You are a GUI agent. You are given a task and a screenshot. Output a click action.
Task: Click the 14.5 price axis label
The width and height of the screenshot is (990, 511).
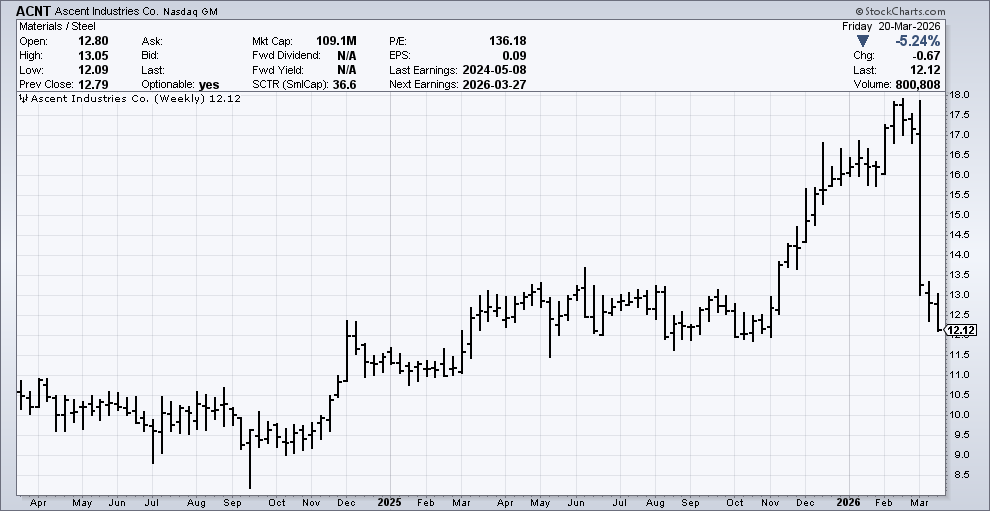point(960,235)
